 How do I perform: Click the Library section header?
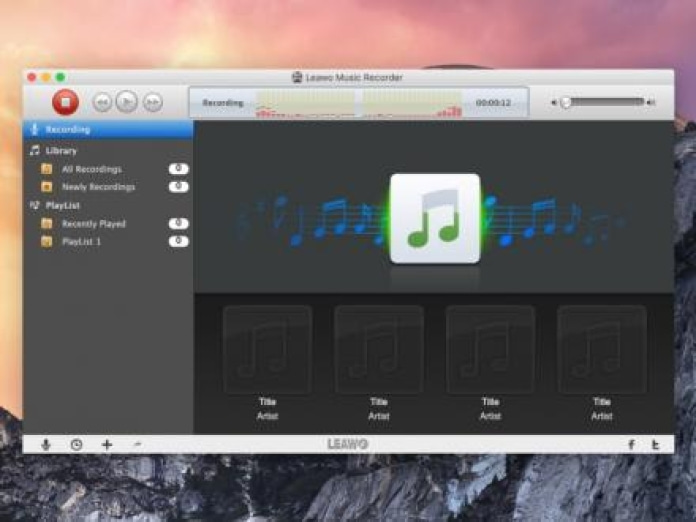(x=61, y=151)
